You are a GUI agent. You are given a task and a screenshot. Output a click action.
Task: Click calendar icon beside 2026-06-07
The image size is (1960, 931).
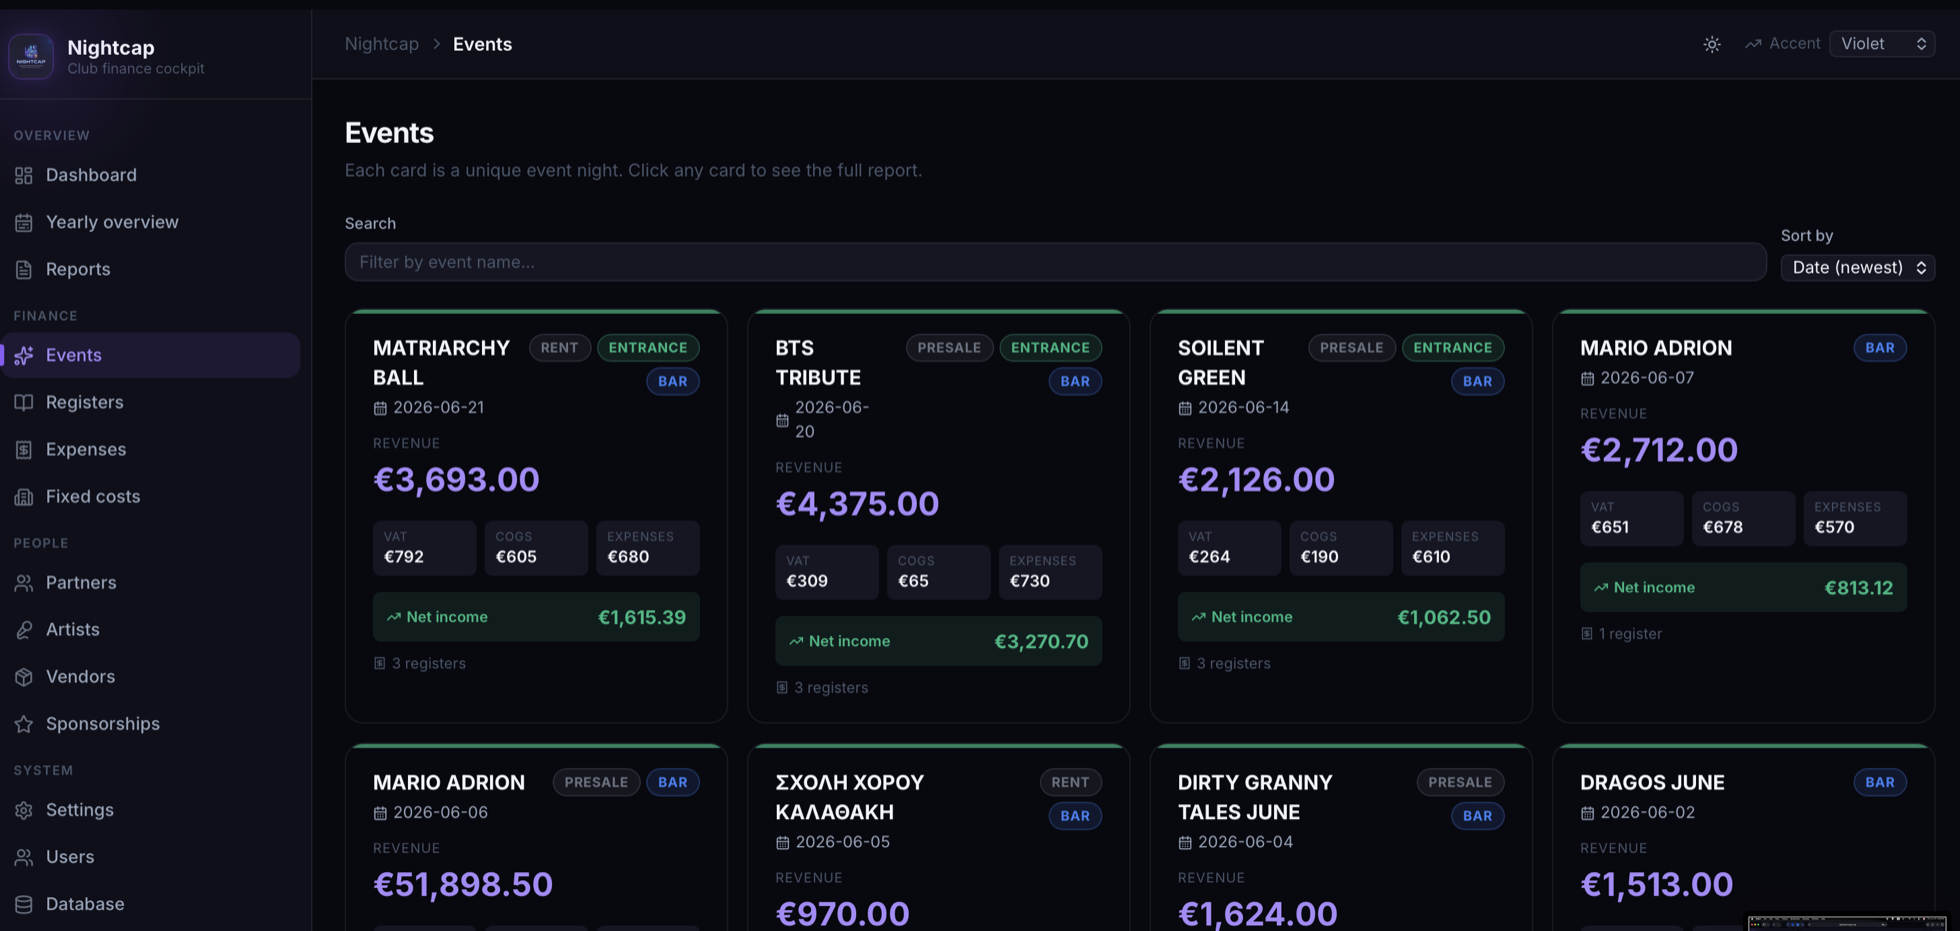coord(1587,378)
